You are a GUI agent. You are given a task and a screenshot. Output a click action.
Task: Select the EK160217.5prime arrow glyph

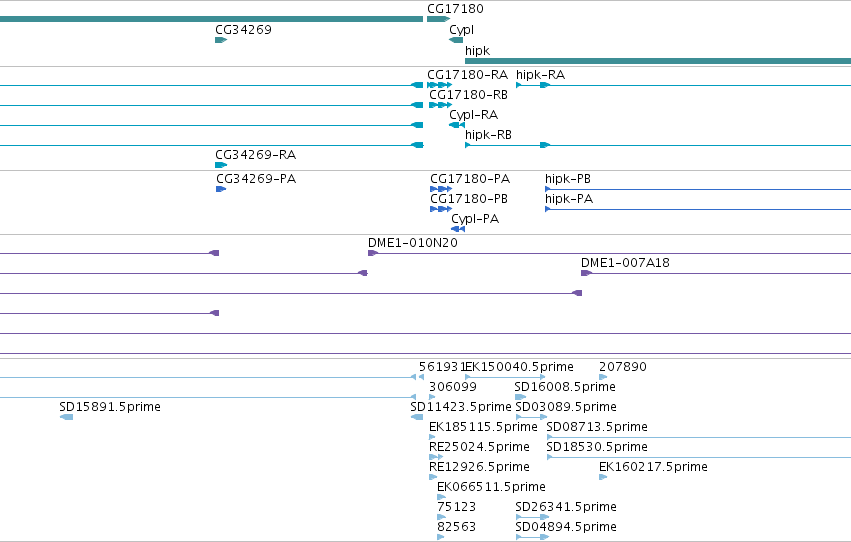(603, 477)
